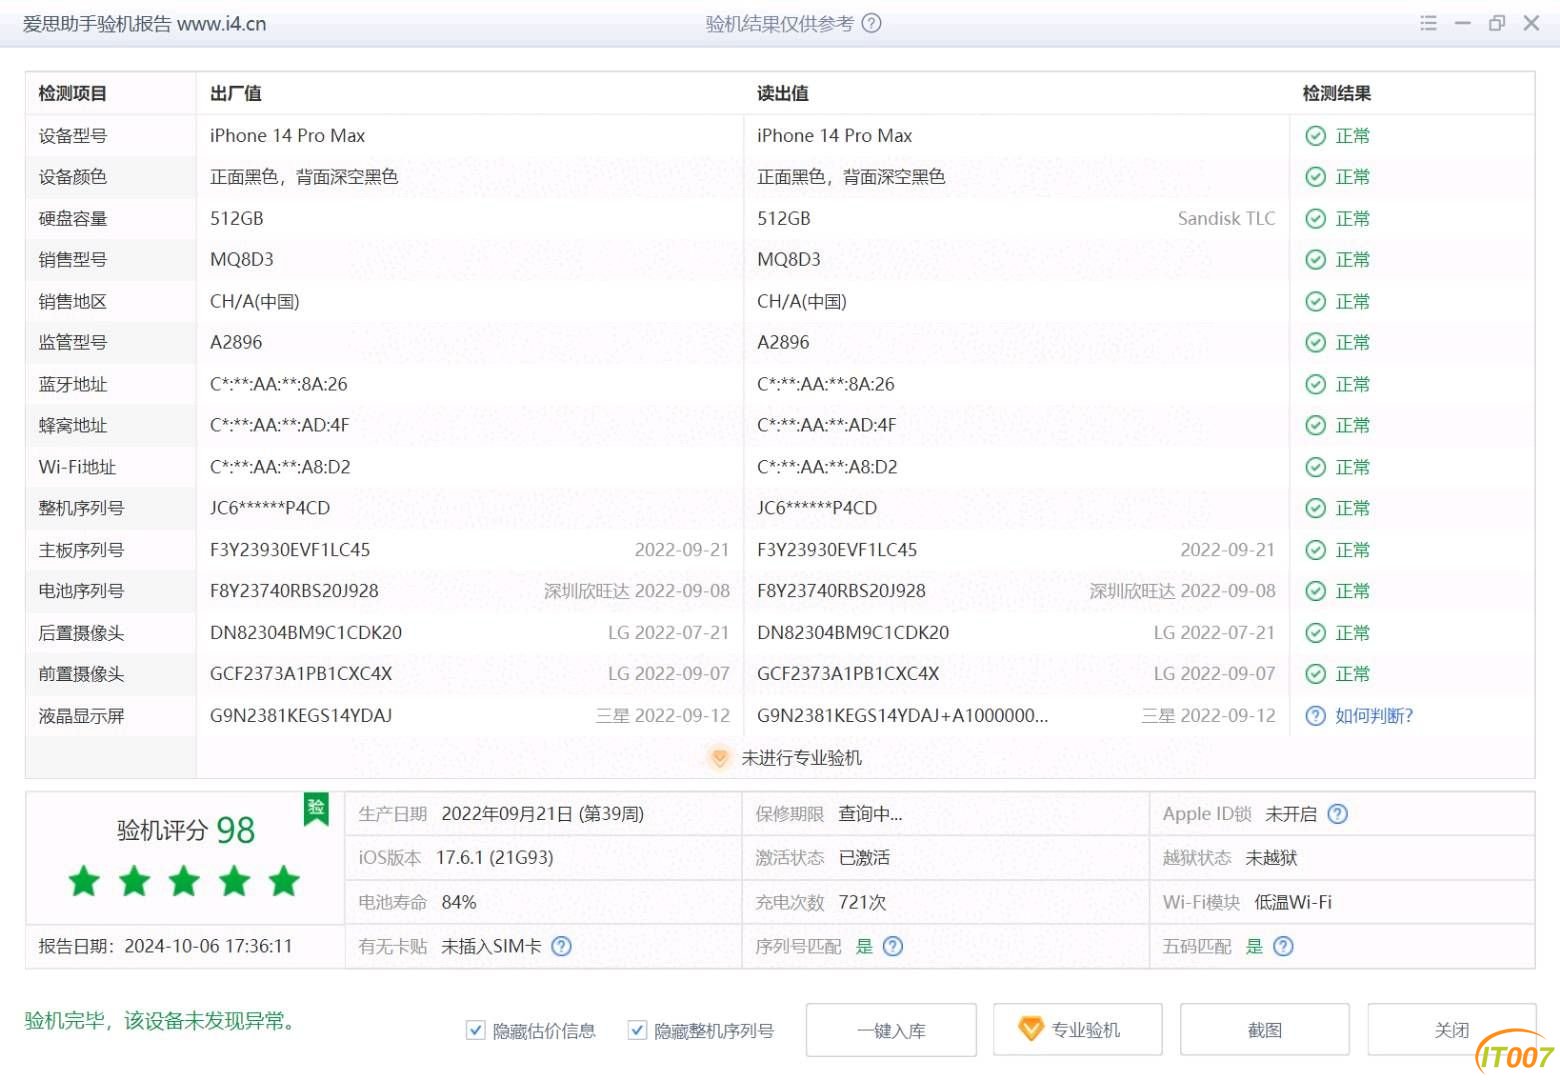
Task: Click 电池寿命 84% value
Action: (459, 902)
